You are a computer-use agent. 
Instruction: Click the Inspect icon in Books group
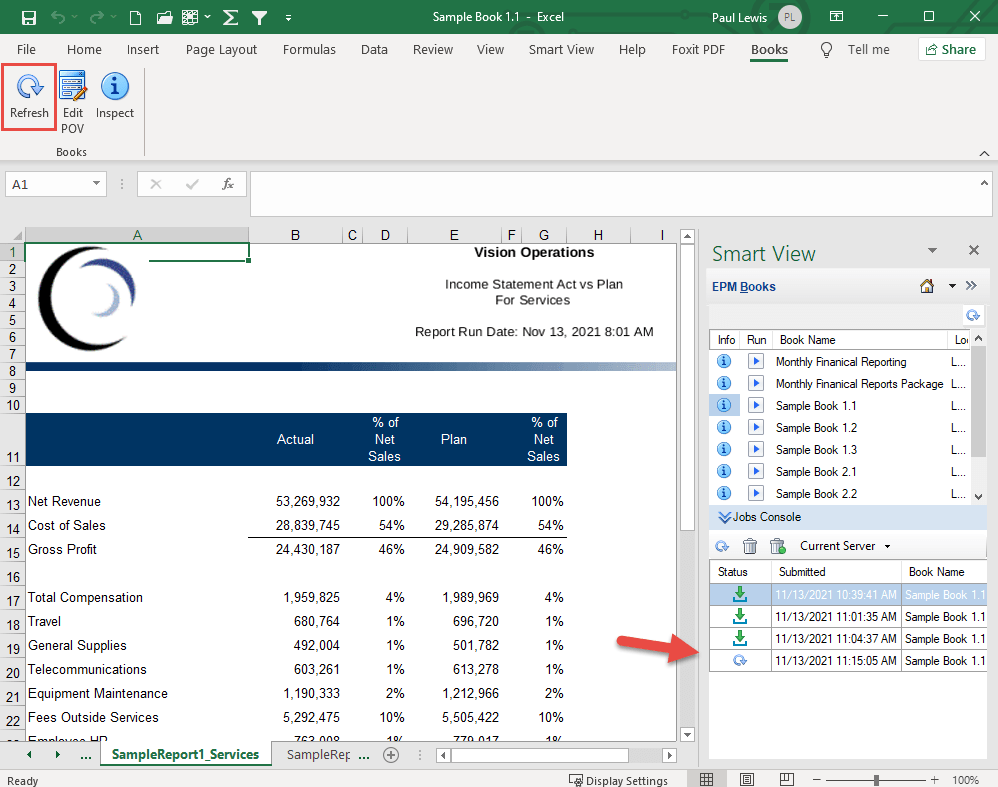click(x=115, y=97)
